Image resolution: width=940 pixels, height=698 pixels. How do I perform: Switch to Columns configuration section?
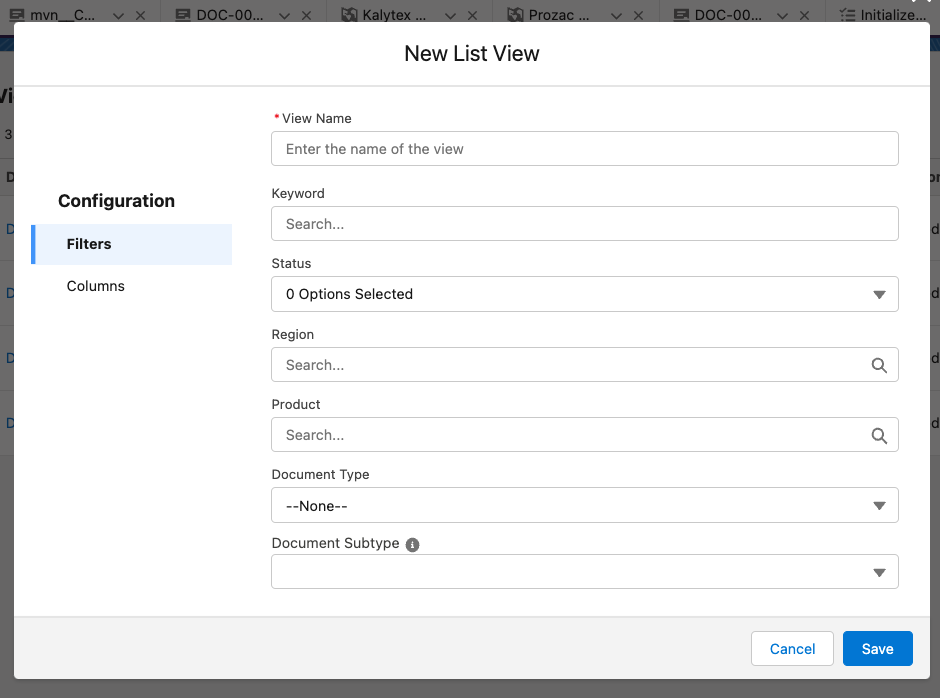pos(96,286)
